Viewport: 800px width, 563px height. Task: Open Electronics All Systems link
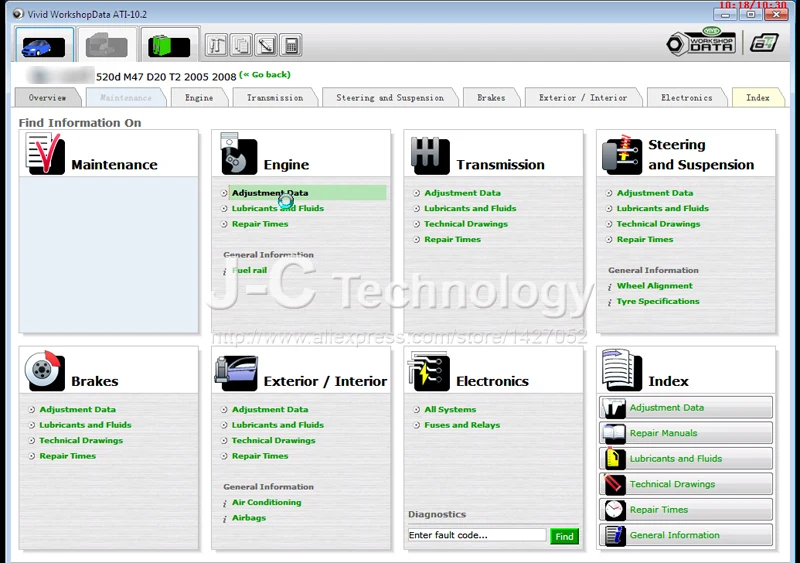450,409
